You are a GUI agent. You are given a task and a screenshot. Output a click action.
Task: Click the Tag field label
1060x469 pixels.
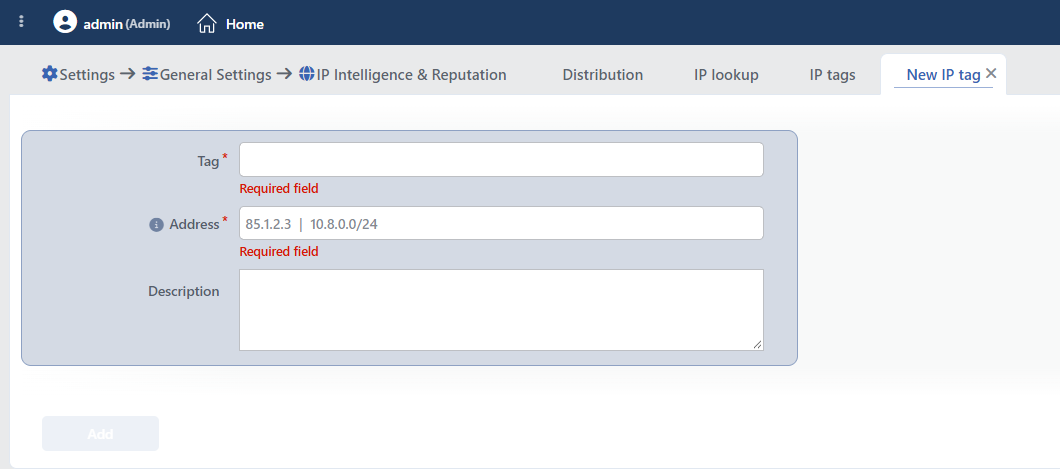[x=209, y=162]
